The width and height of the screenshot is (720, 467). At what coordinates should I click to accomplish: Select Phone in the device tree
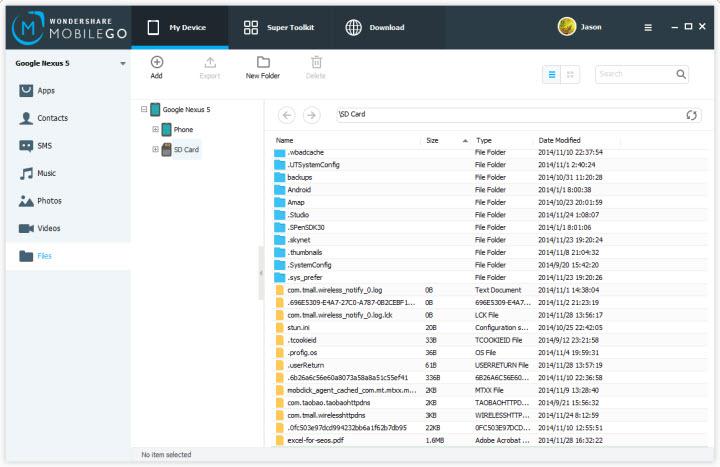click(x=183, y=129)
